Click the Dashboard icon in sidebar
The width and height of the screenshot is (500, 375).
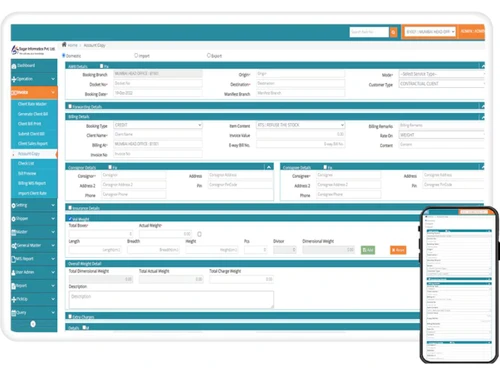pyautogui.click(x=14, y=66)
